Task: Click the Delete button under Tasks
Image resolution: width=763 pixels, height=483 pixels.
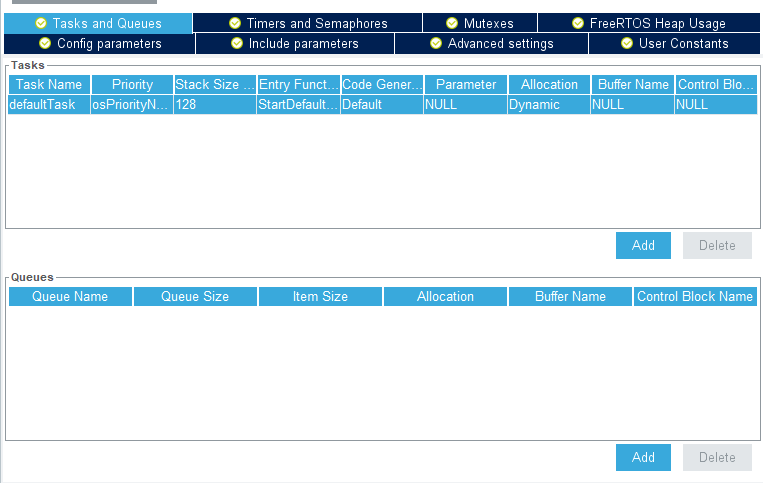Action: [717, 246]
